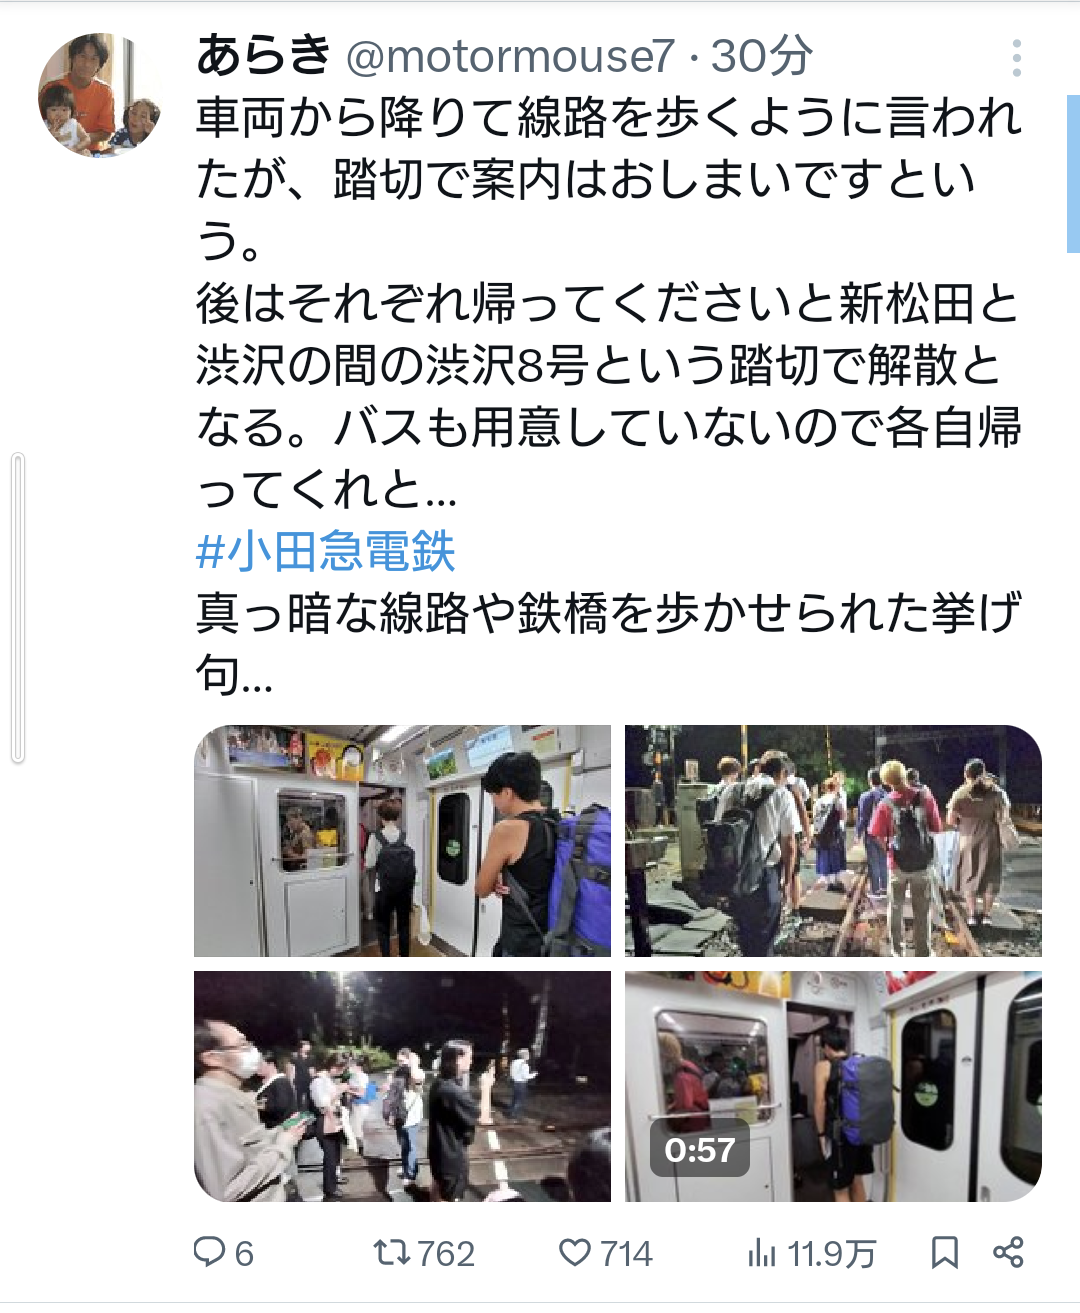The image size is (1080, 1313).
Task: Open the あらき display name
Action: (x=263, y=55)
